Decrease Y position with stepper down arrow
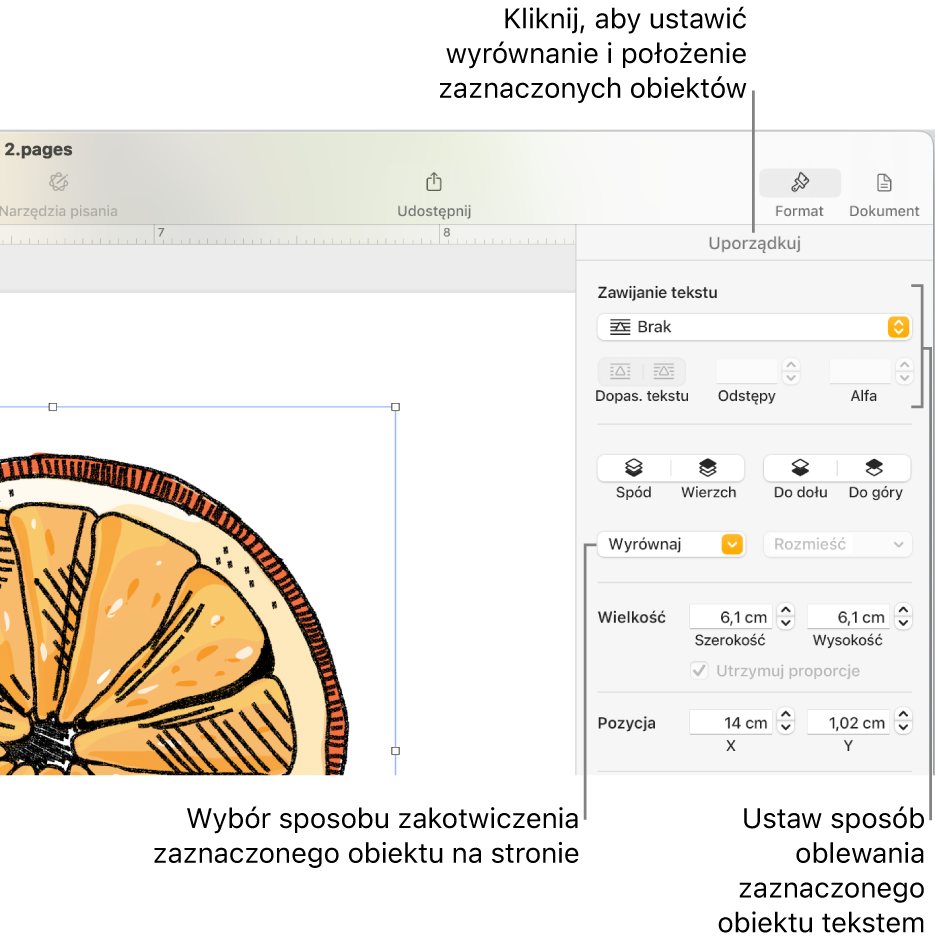Viewport: 935px width, 948px height. point(903,728)
